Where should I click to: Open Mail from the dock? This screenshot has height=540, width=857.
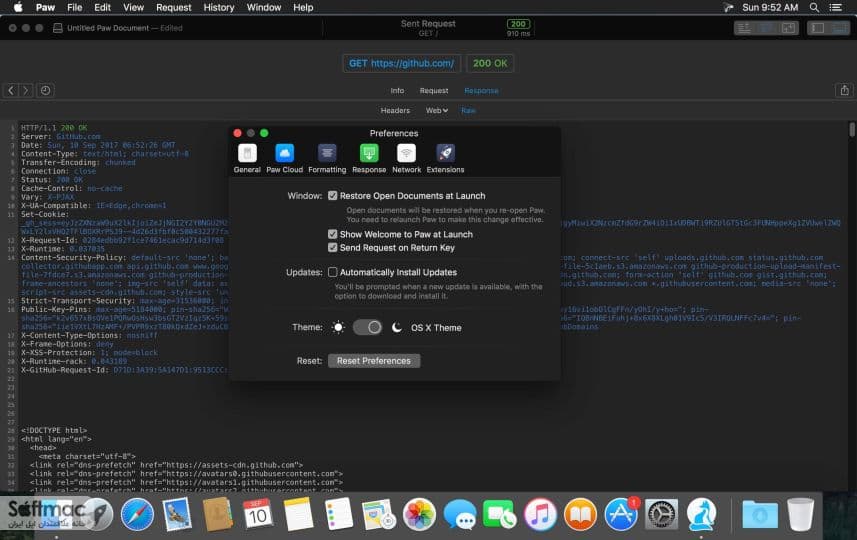177,514
